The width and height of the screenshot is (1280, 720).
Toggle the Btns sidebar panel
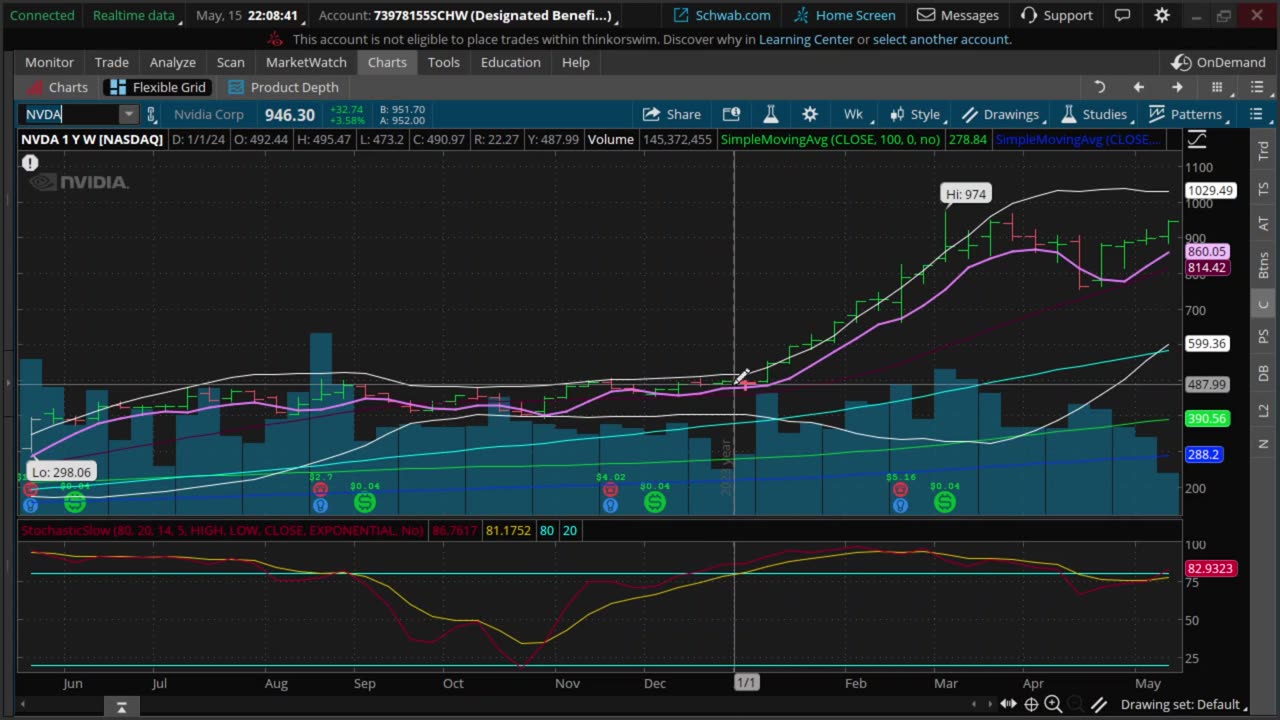pyautogui.click(x=1264, y=264)
